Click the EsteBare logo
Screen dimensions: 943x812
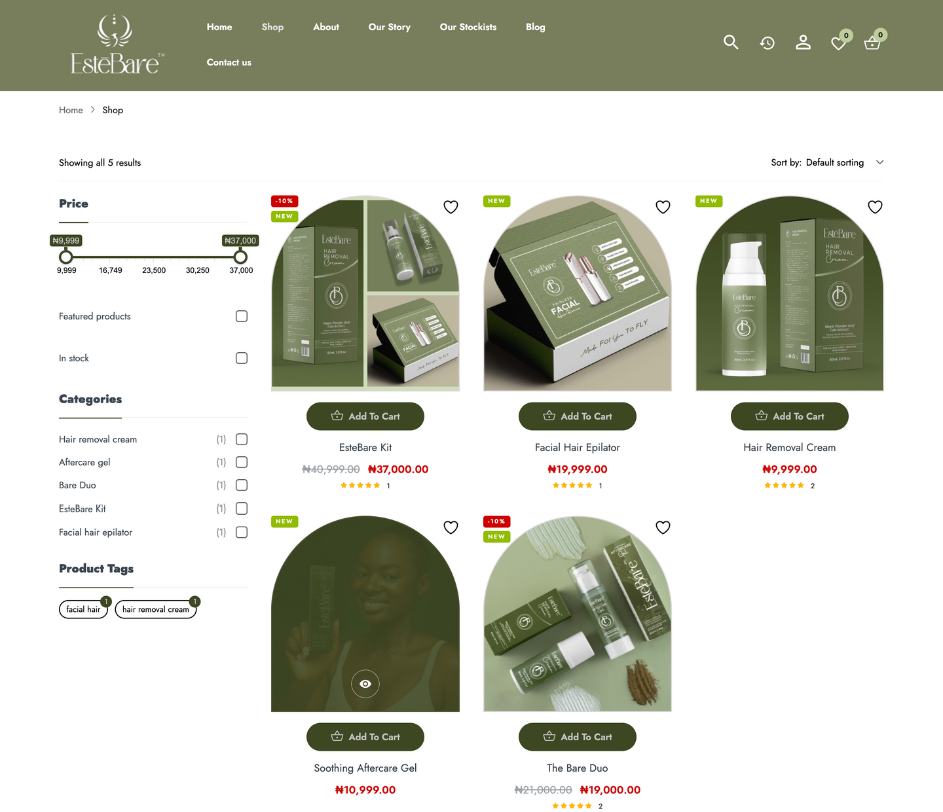[x=117, y=45]
